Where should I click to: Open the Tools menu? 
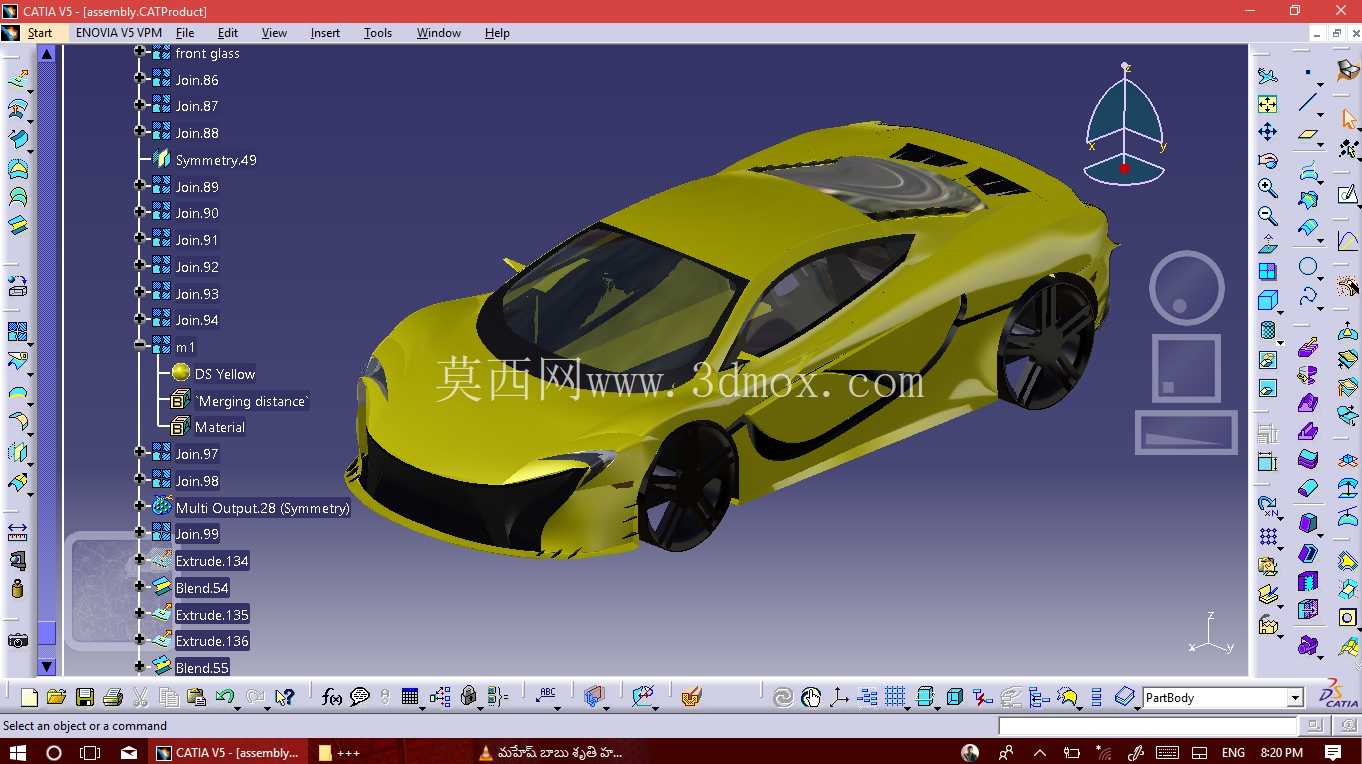point(378,33)
